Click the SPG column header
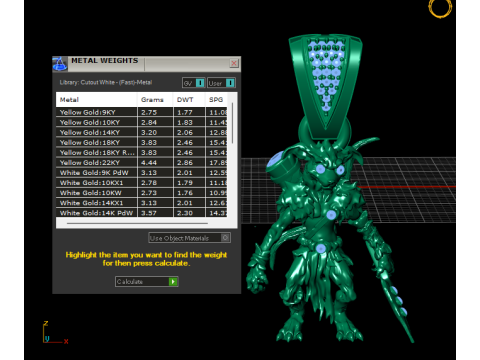The height and width of the screenshot is (360, 480). click(216, 99)
